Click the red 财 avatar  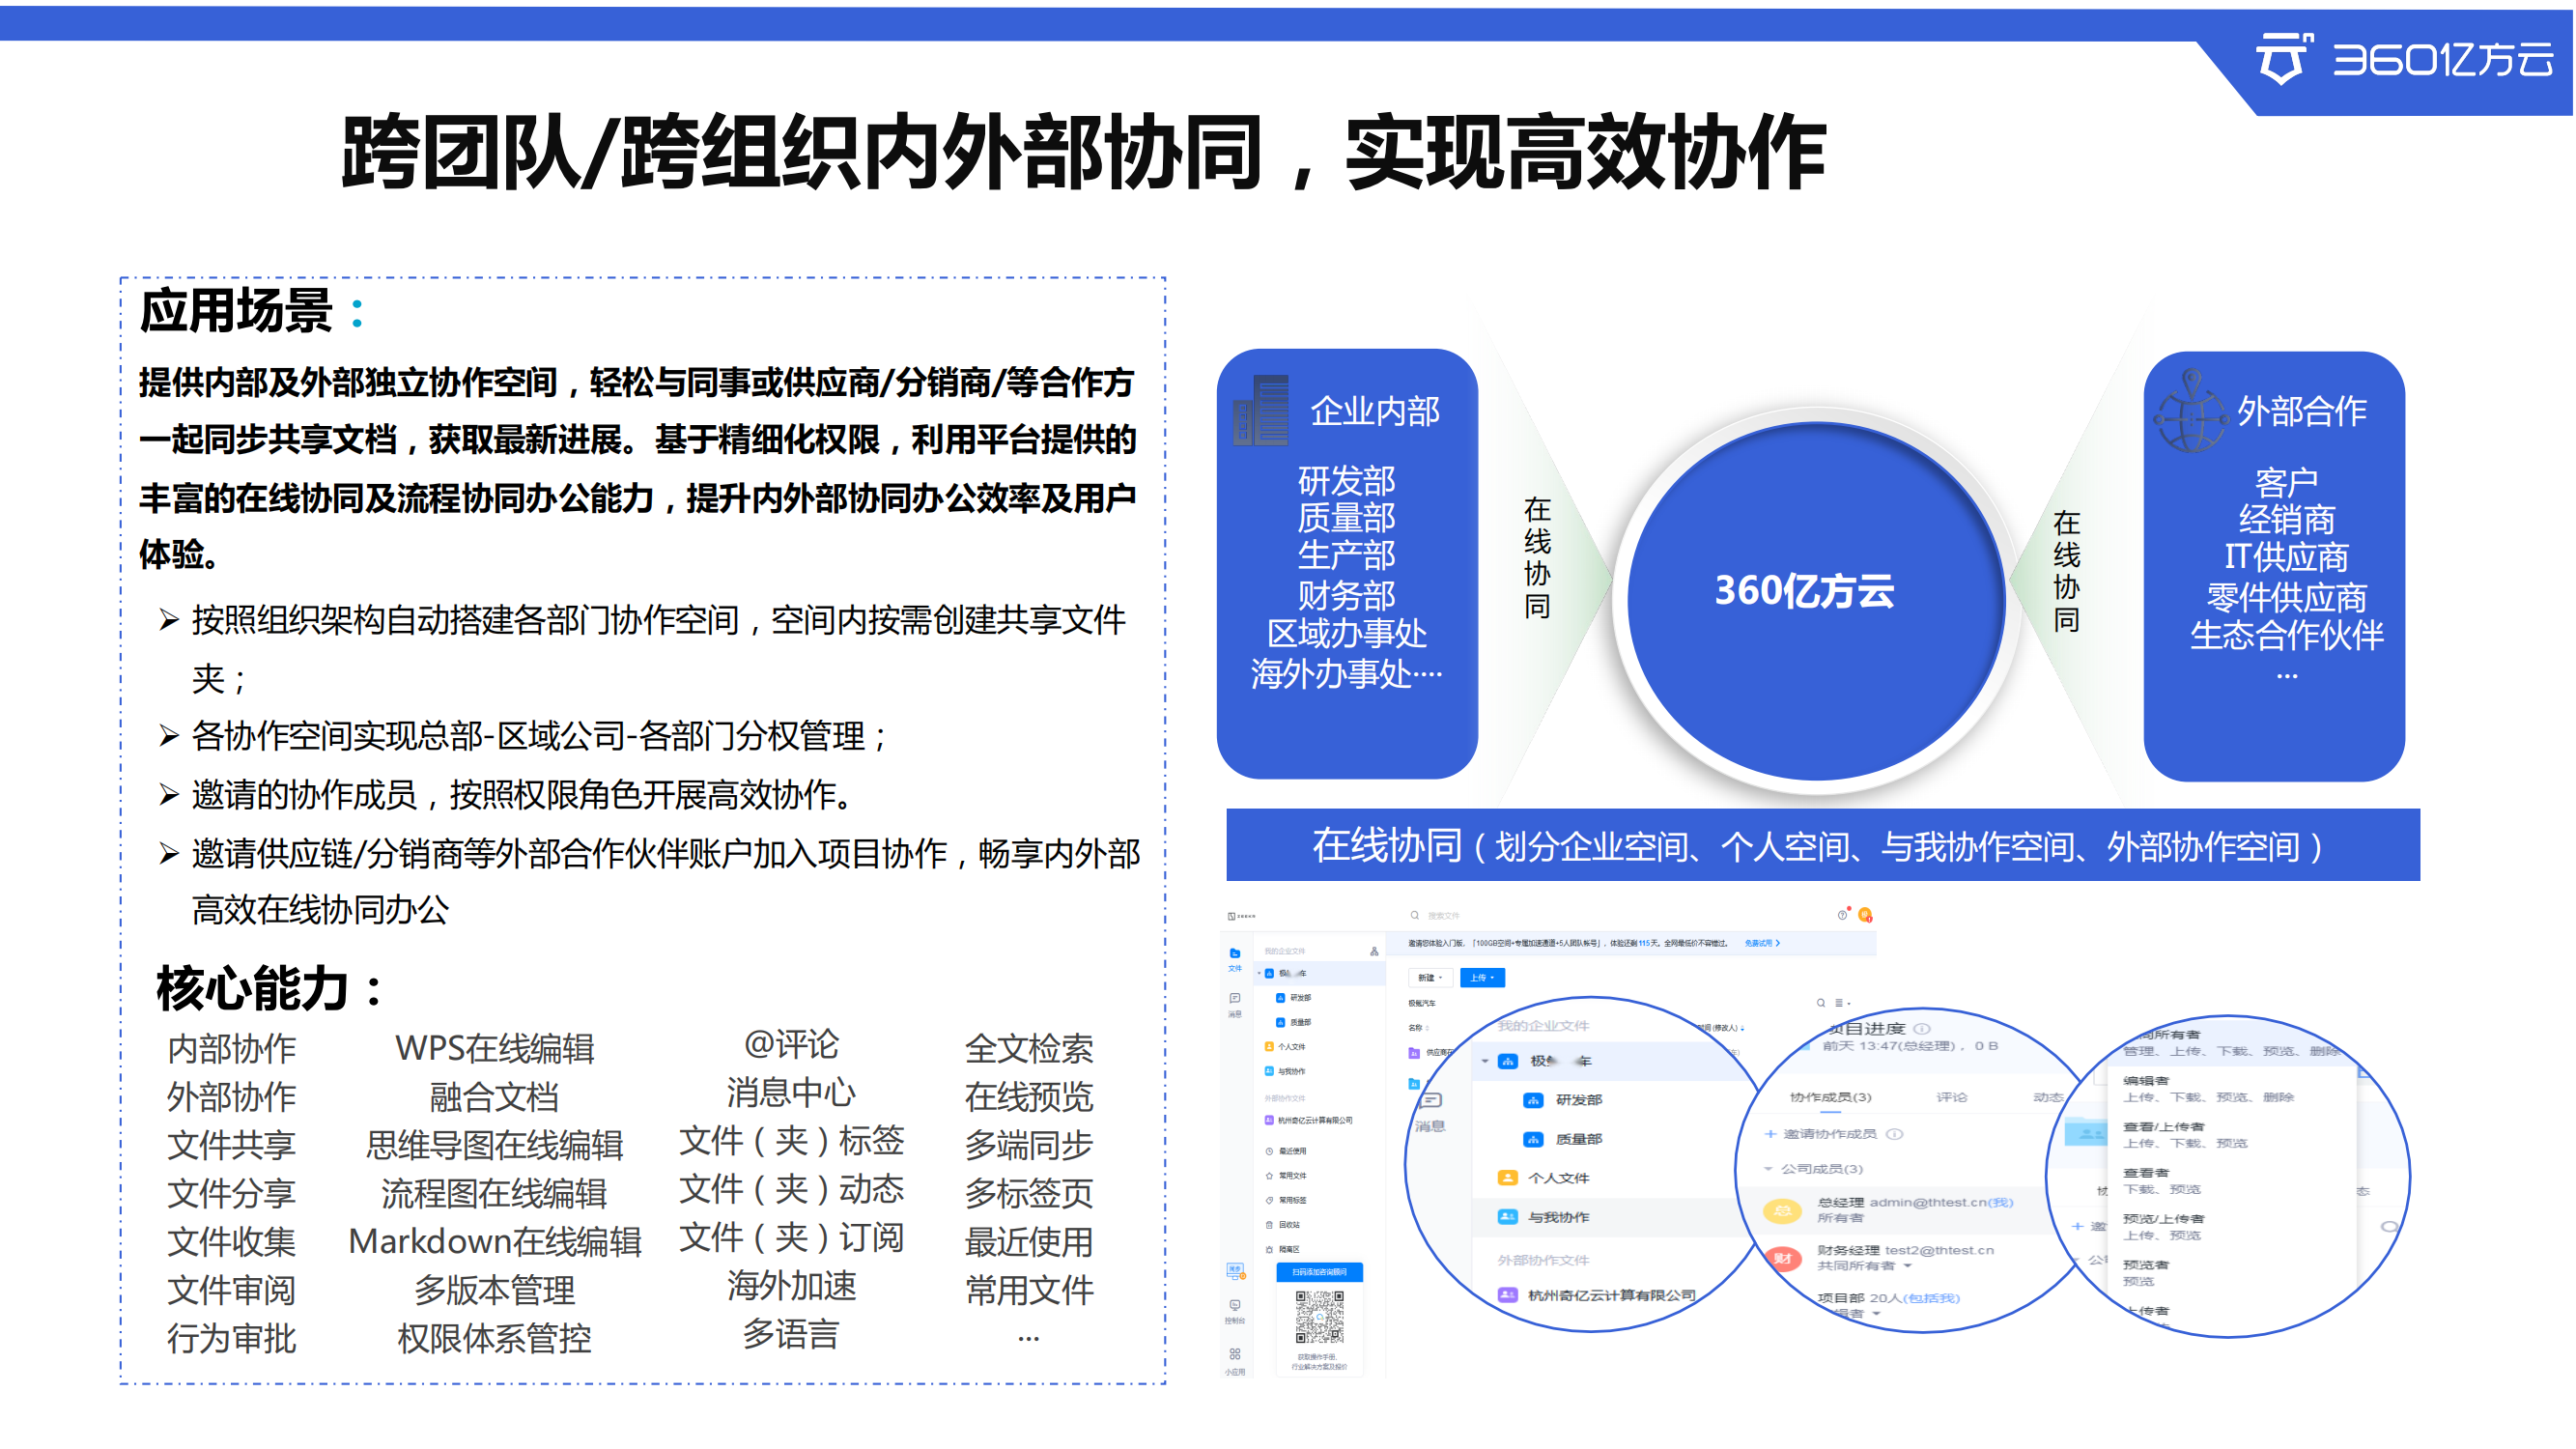coord(1783,1258)
